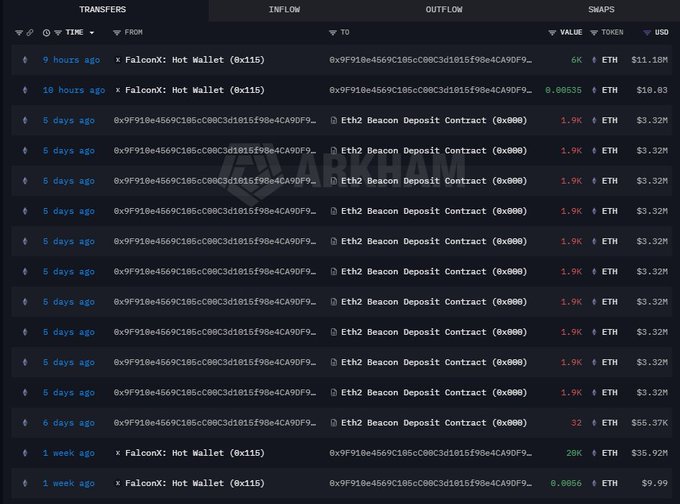Open the '10 hours ago' transaction link
Viewport: 680px width, 504px height.
point(74,90)
